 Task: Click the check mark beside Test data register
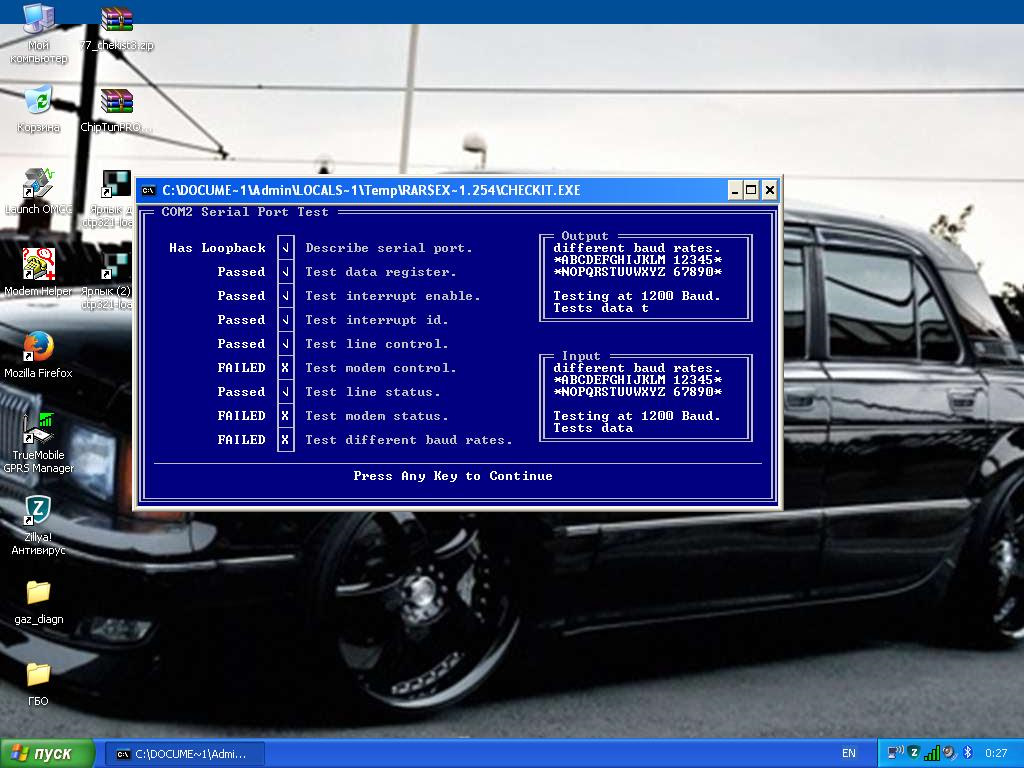tap(286, 272)
